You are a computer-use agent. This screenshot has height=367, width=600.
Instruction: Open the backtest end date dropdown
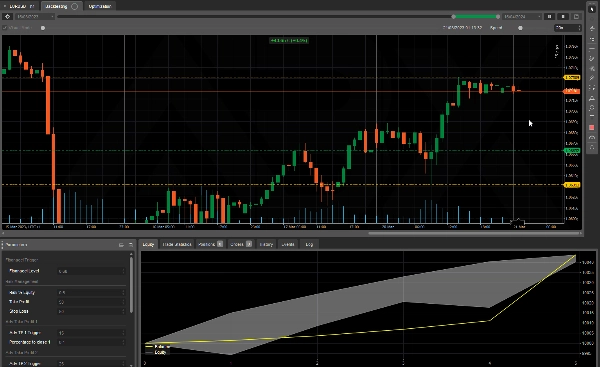(522, 16)
